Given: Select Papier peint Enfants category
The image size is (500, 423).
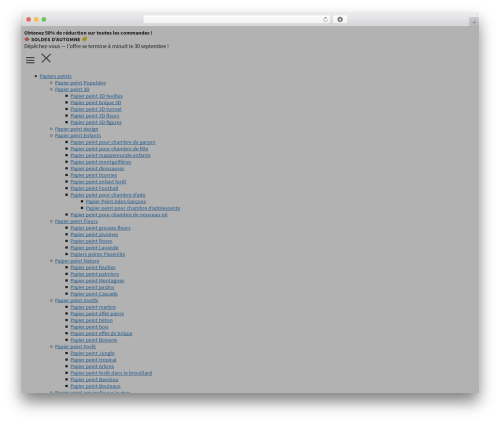Looking at the screenshot, I should pyautogui.click(x=78, y=135).
